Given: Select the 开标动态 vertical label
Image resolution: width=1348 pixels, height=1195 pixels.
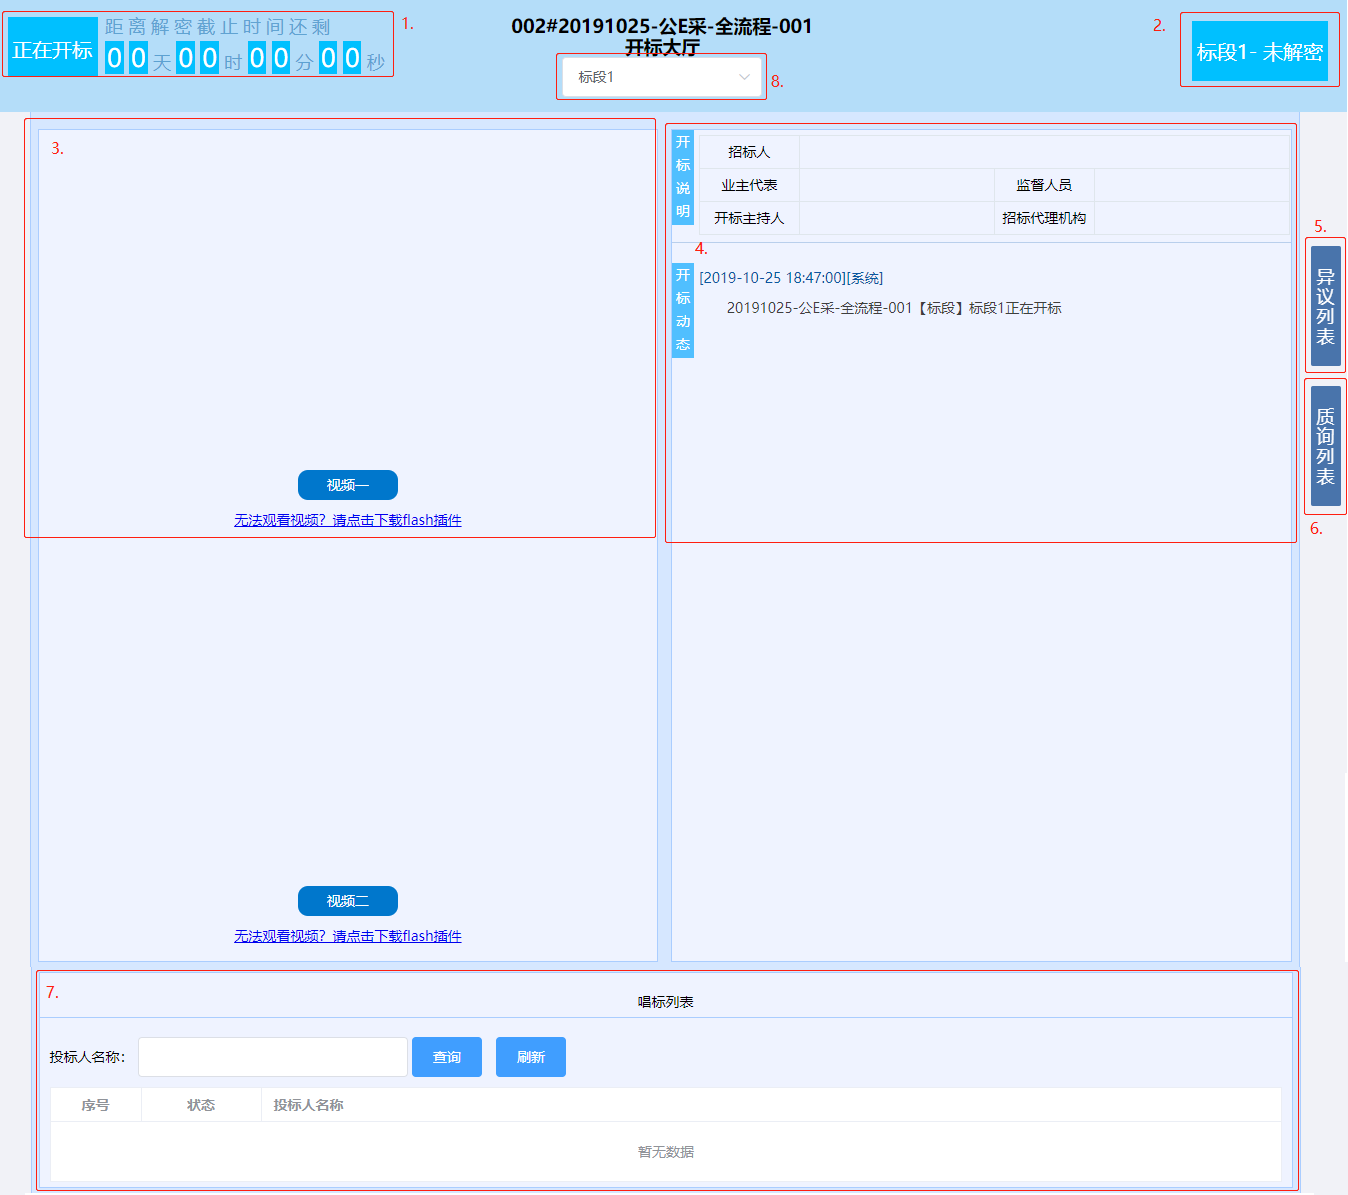Looking at the screenshot, I should click(683, 310).
